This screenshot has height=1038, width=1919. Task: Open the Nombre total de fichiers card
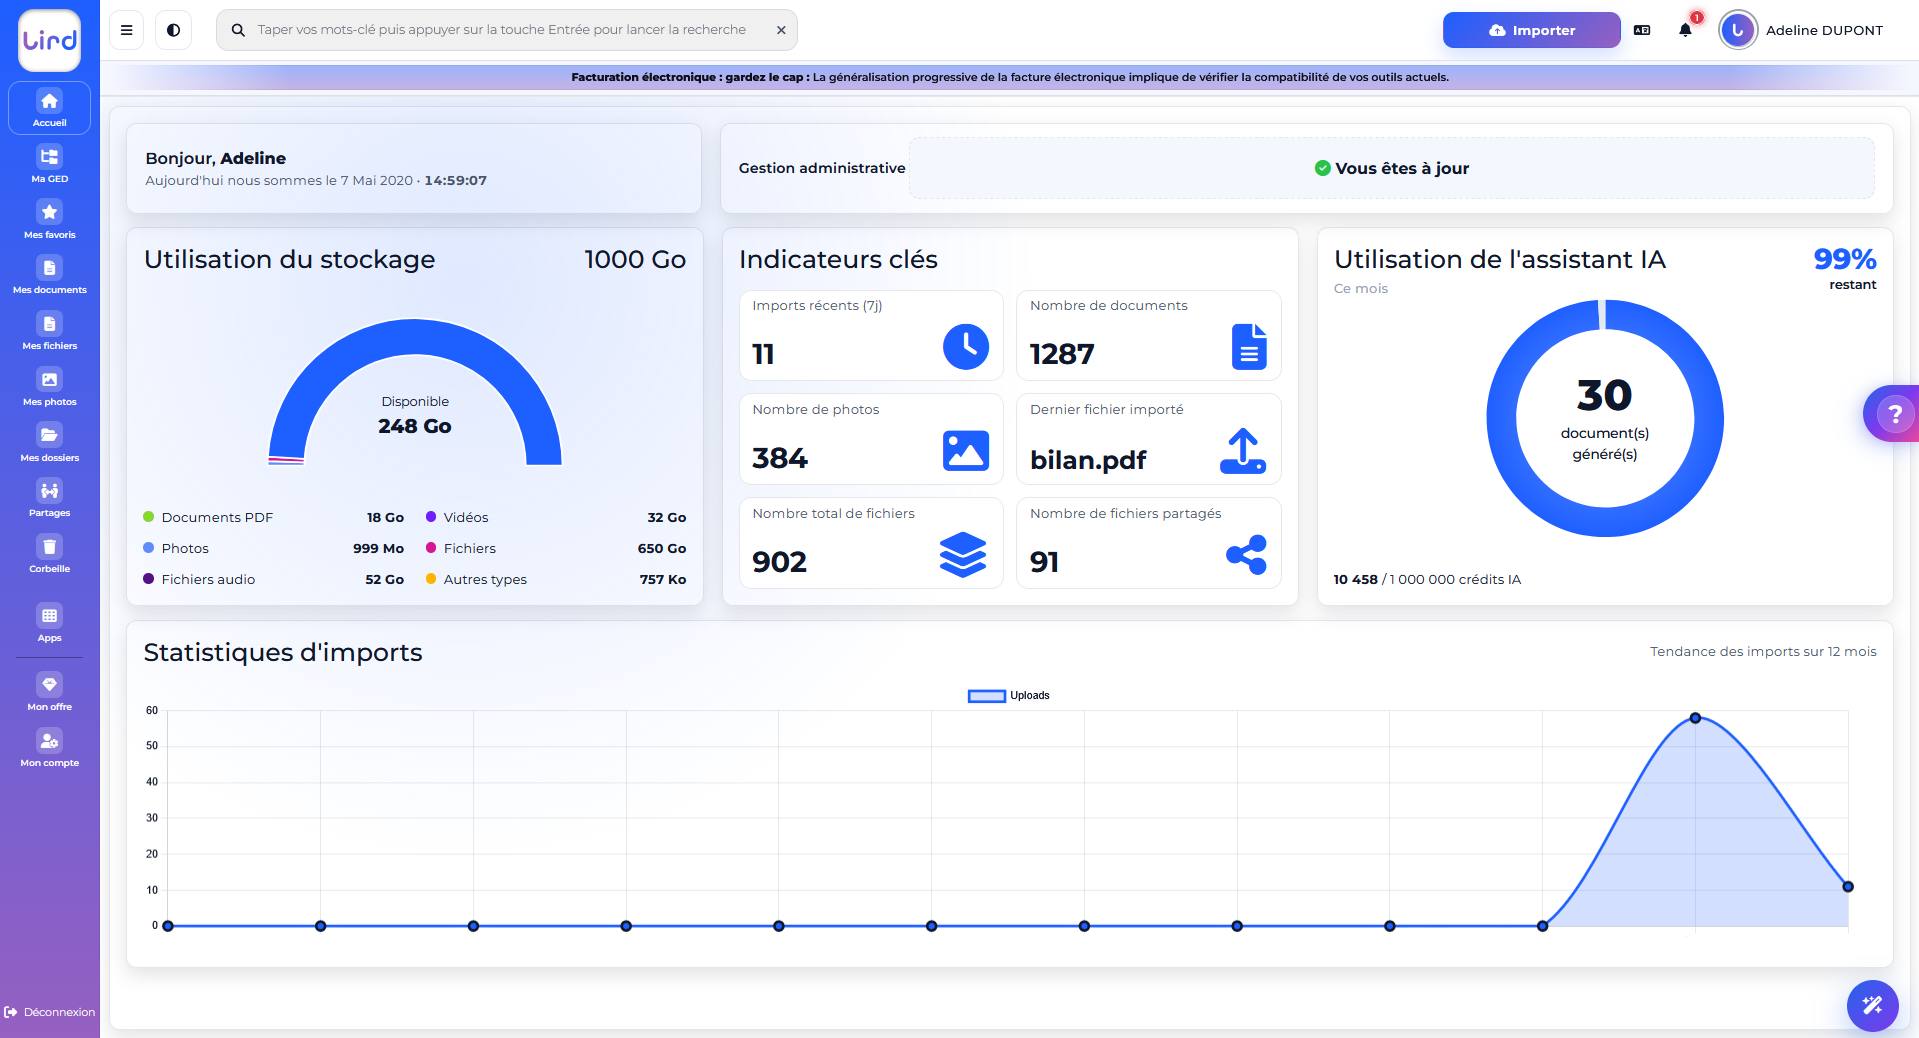(x=871, y=543)
